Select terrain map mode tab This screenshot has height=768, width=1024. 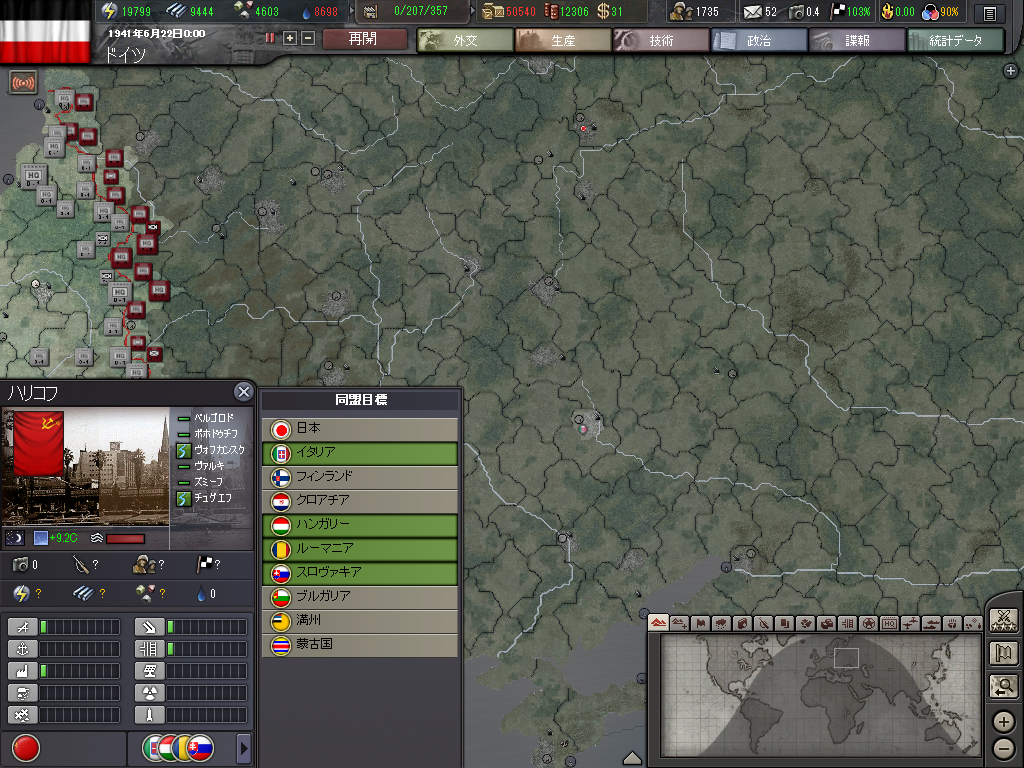click(x=658, y=623)
